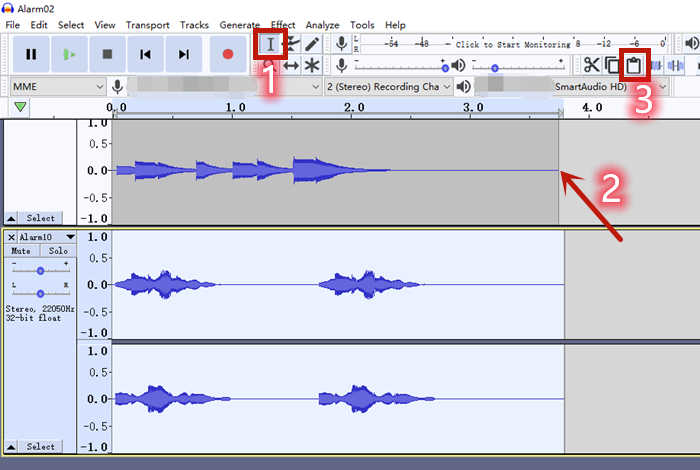Click the timeline ruler at 2.0 seconds
This screenshot has width=700, height=470.
click(354, 108)
